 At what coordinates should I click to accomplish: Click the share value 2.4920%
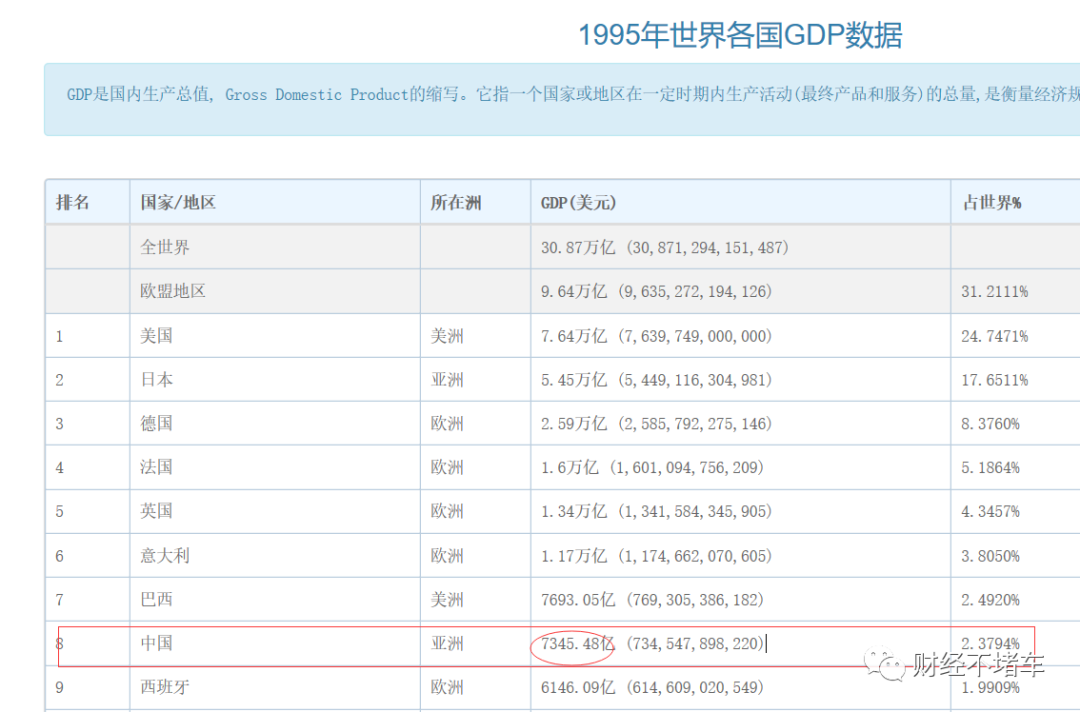990,600
